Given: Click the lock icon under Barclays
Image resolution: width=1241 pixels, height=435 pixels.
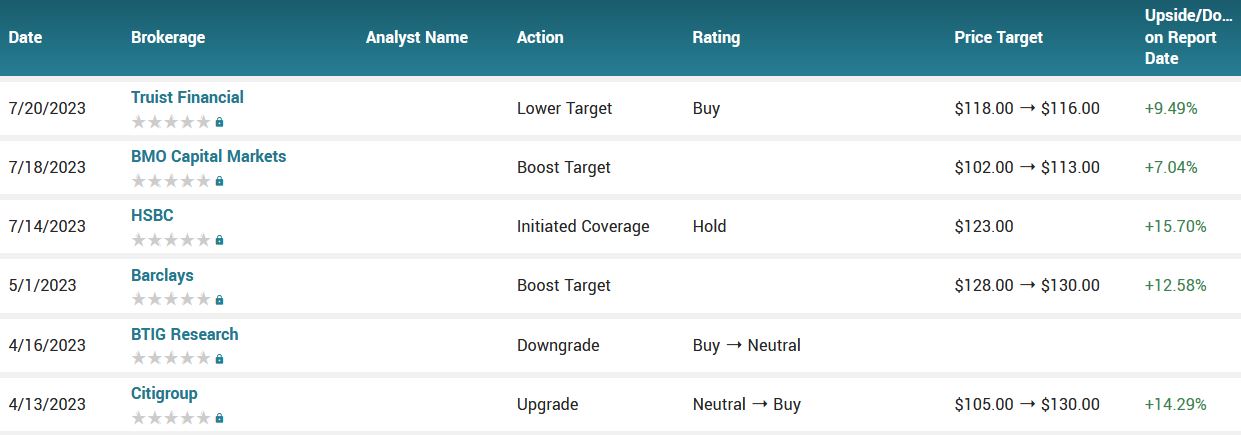Looking at the screenshot, I should tap(219, 299).
